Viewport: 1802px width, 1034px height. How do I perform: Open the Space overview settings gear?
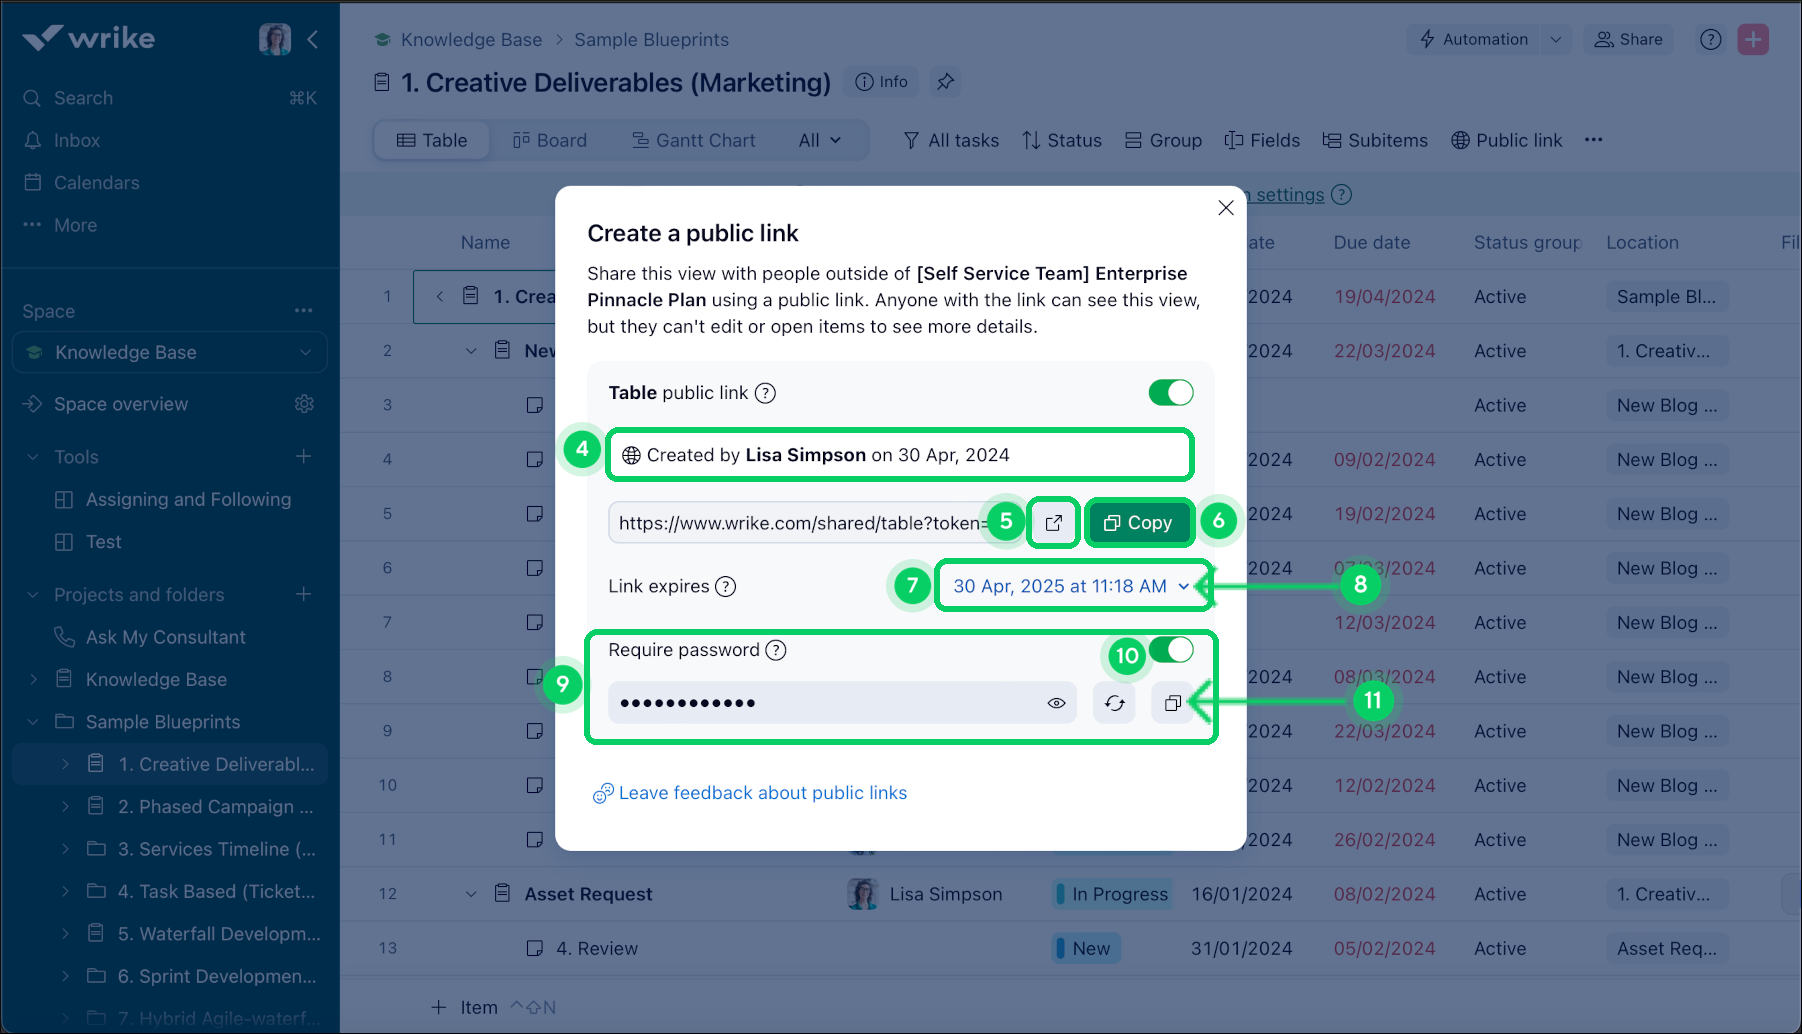click(x=304, y=404)
